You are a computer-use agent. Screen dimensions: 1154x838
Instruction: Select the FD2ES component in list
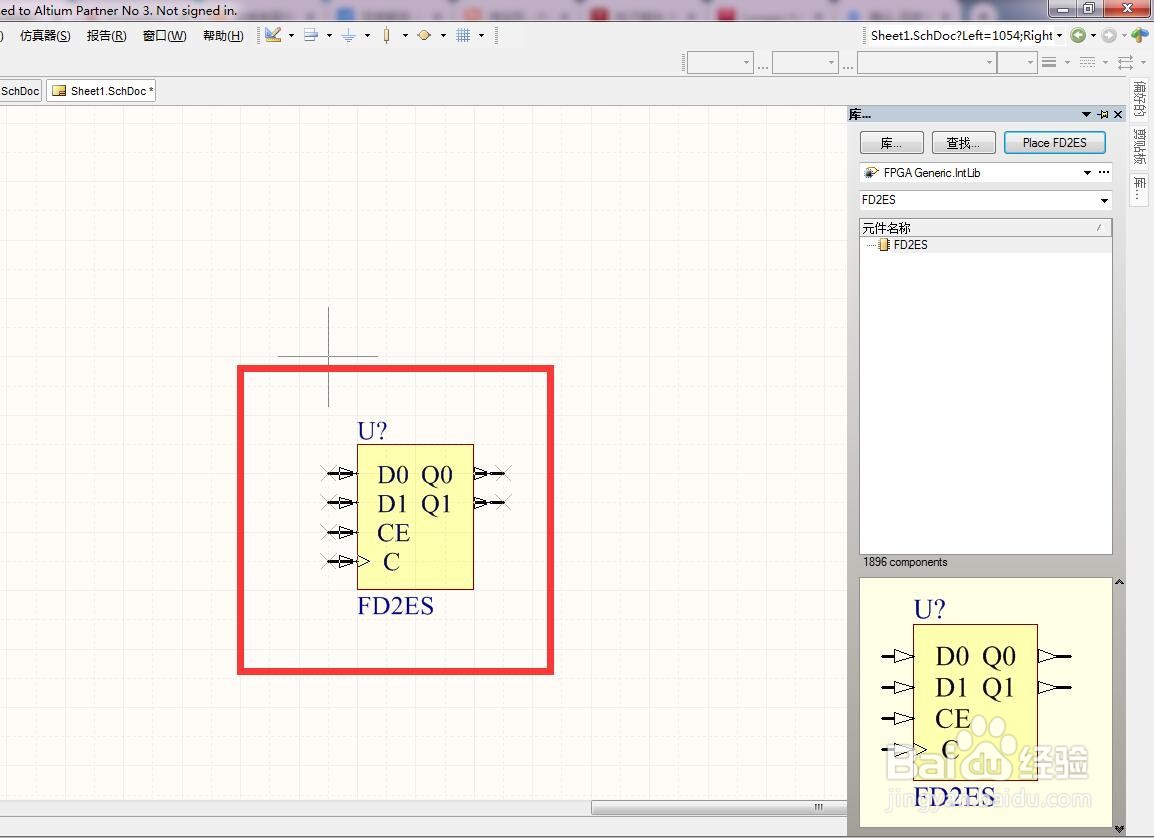910,245
